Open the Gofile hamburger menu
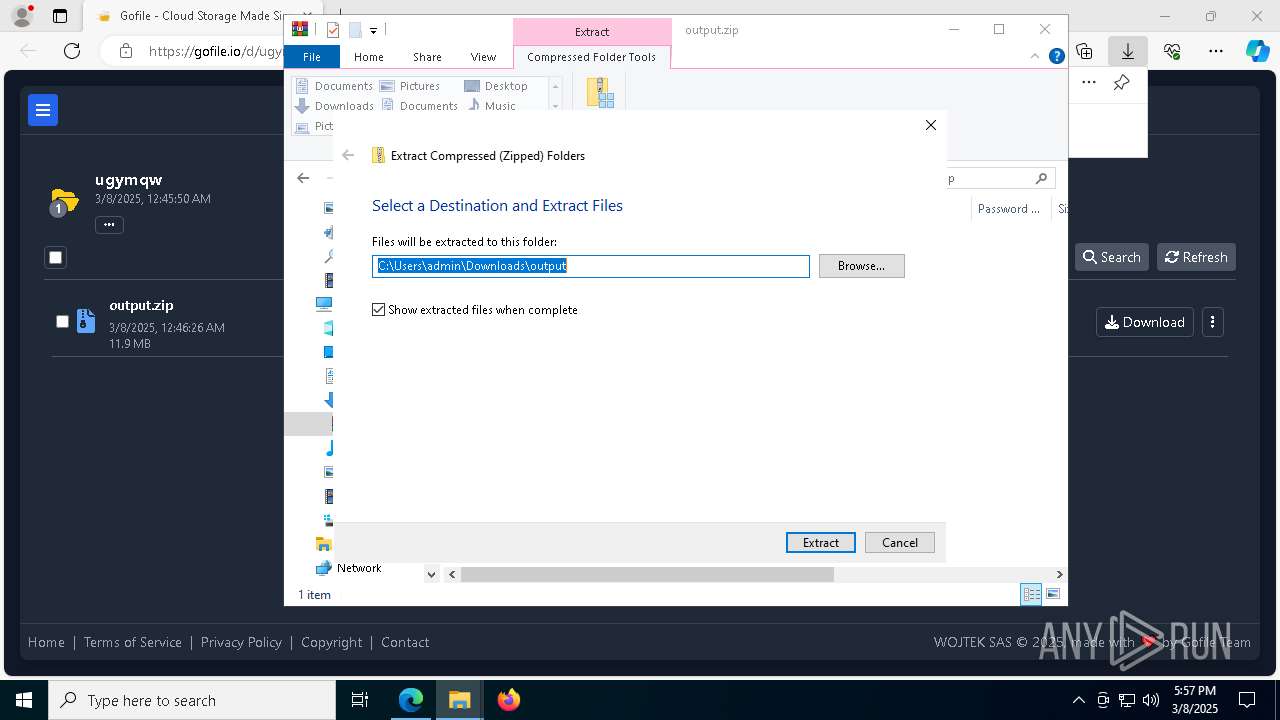 pos(43,110)
